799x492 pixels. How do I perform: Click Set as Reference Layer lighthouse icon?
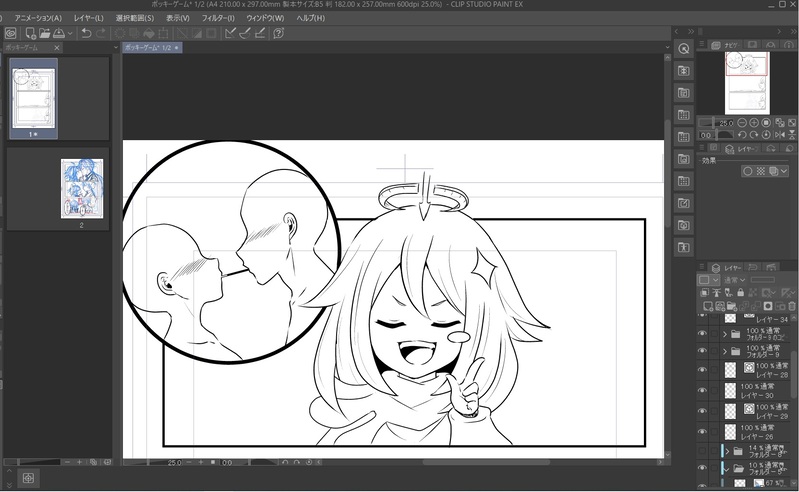point(717,293)
